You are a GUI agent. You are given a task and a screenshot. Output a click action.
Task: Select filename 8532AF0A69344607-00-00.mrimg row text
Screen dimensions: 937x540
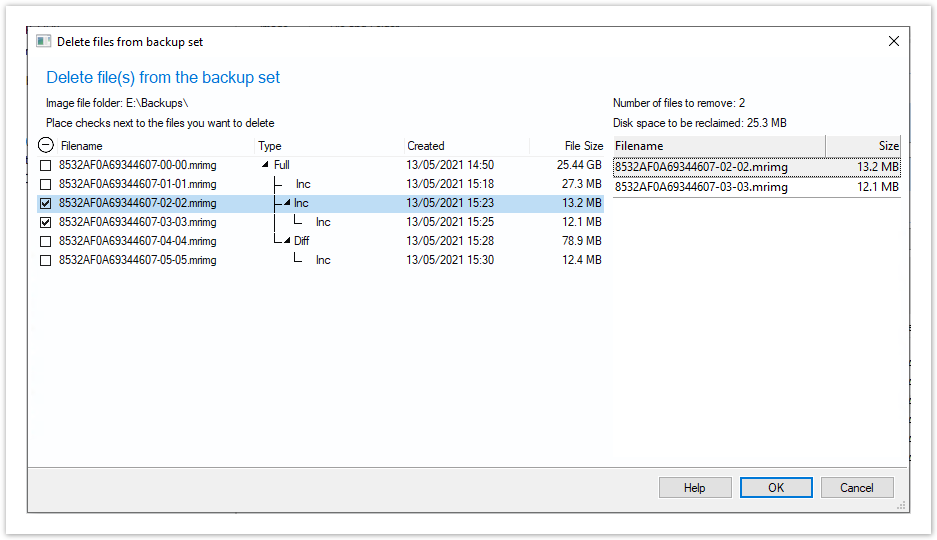pyautogui.click(x=137, y=165)
